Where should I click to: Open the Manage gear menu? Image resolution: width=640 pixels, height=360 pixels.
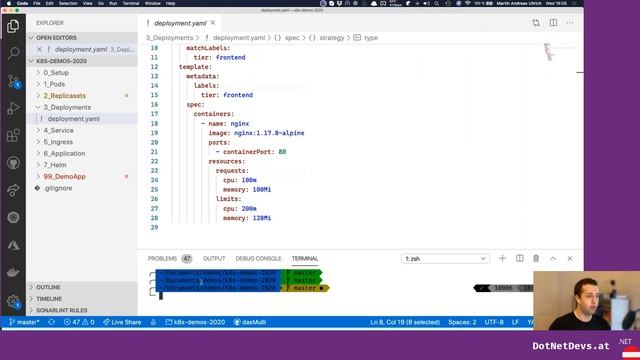coord(13,302)
